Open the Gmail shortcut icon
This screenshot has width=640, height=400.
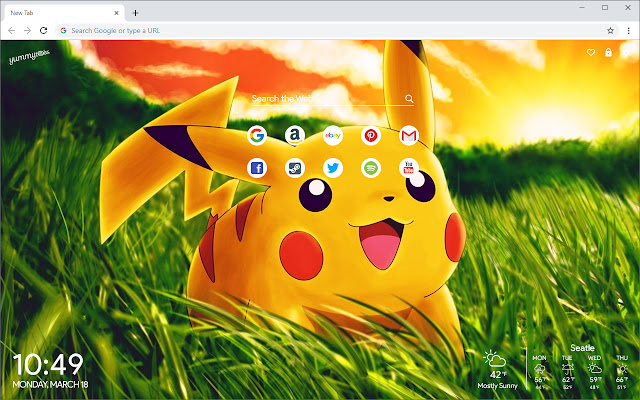409,135
